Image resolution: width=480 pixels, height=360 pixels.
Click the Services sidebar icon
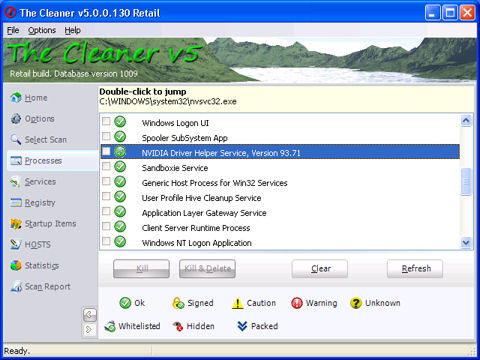point(16,182)
